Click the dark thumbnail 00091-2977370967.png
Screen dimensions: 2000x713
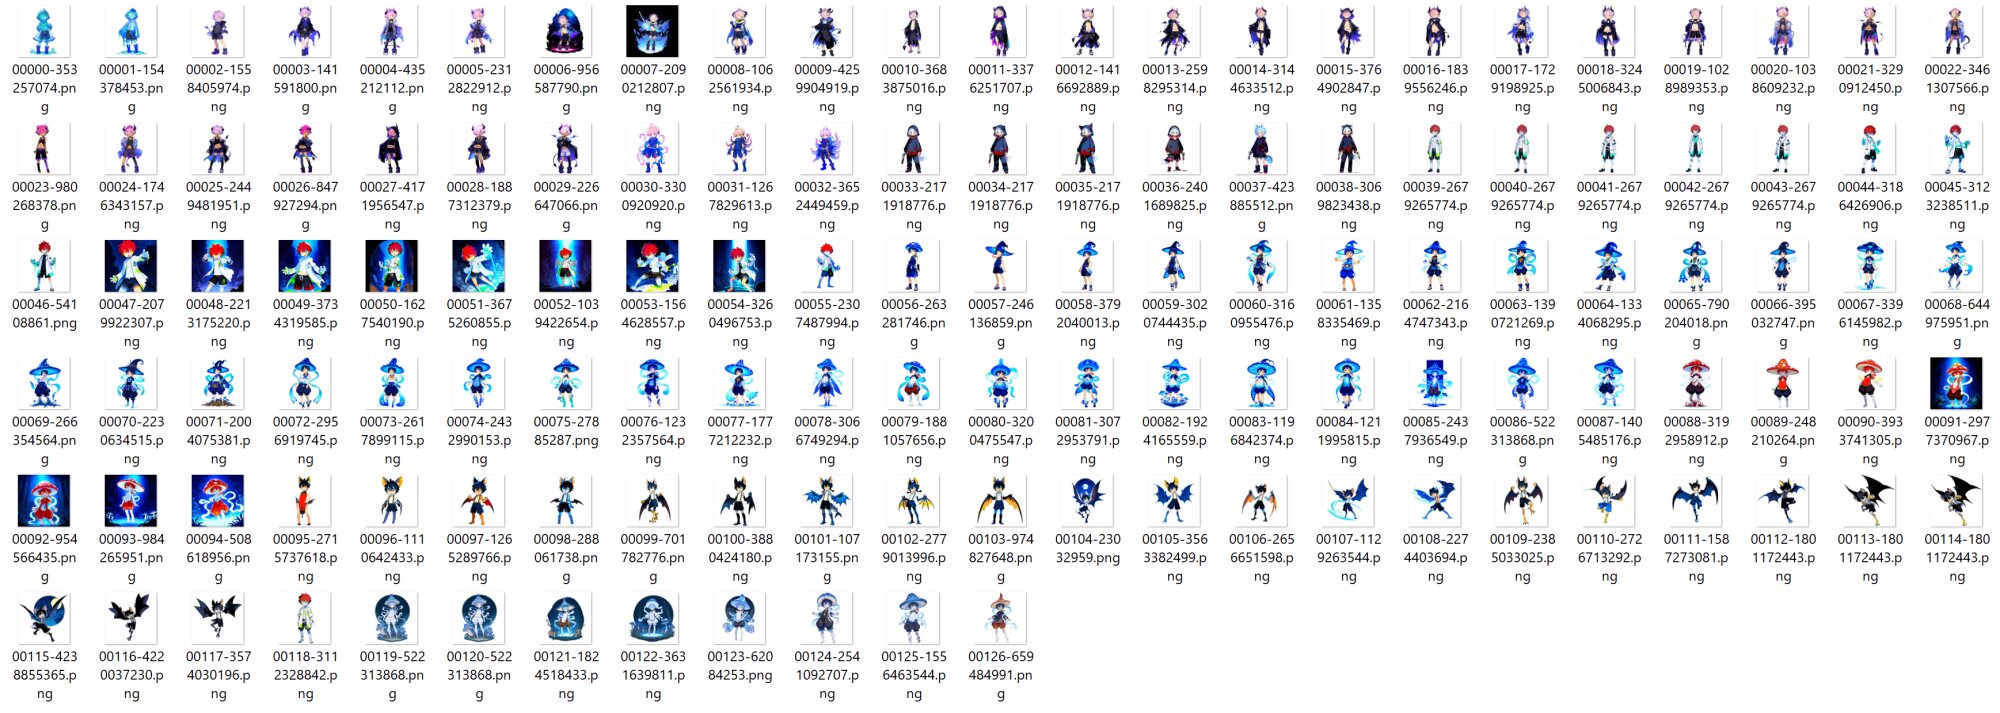[x=1957, y=383]
